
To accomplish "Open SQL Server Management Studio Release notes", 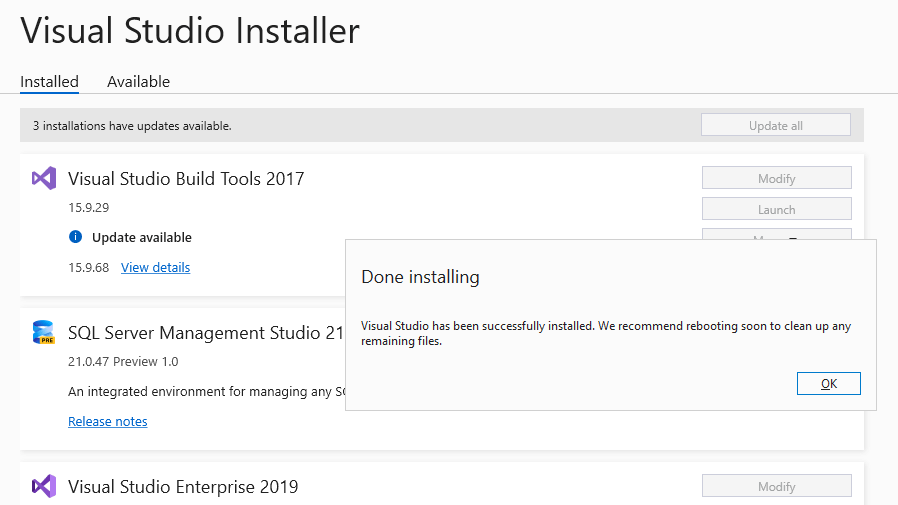I will (107, 421).
